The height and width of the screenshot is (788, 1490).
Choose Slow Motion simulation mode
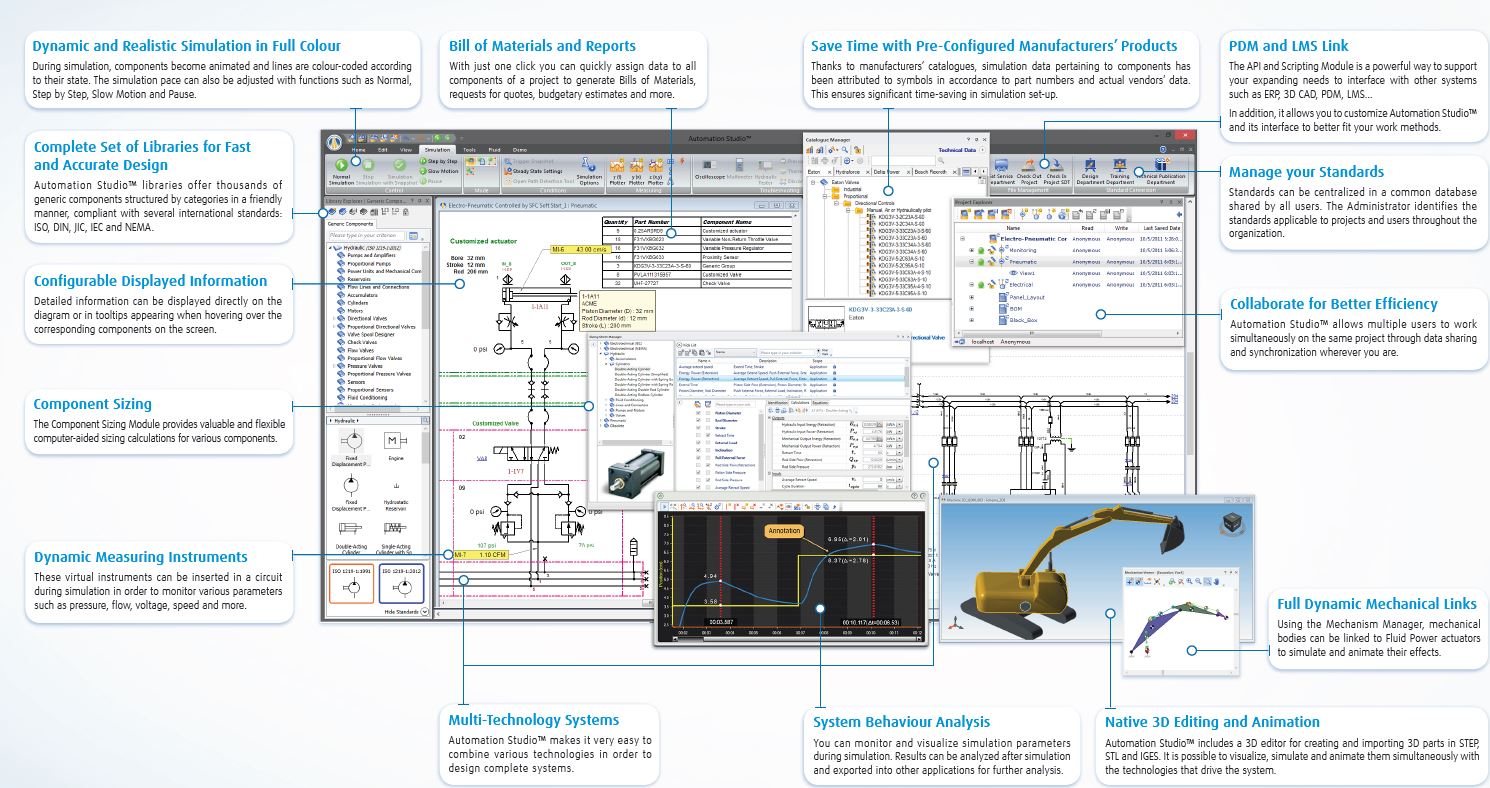439,171
